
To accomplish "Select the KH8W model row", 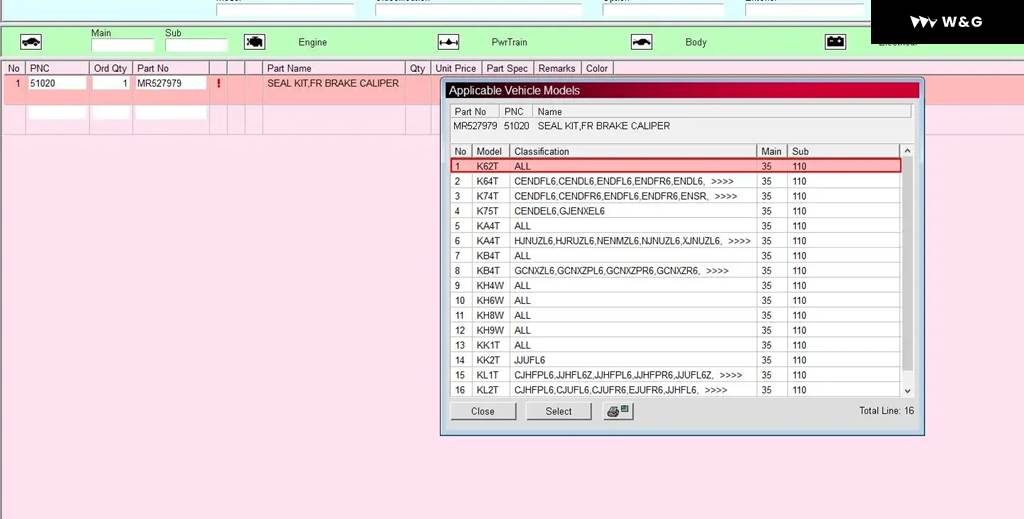I will (x=676, y=316).
